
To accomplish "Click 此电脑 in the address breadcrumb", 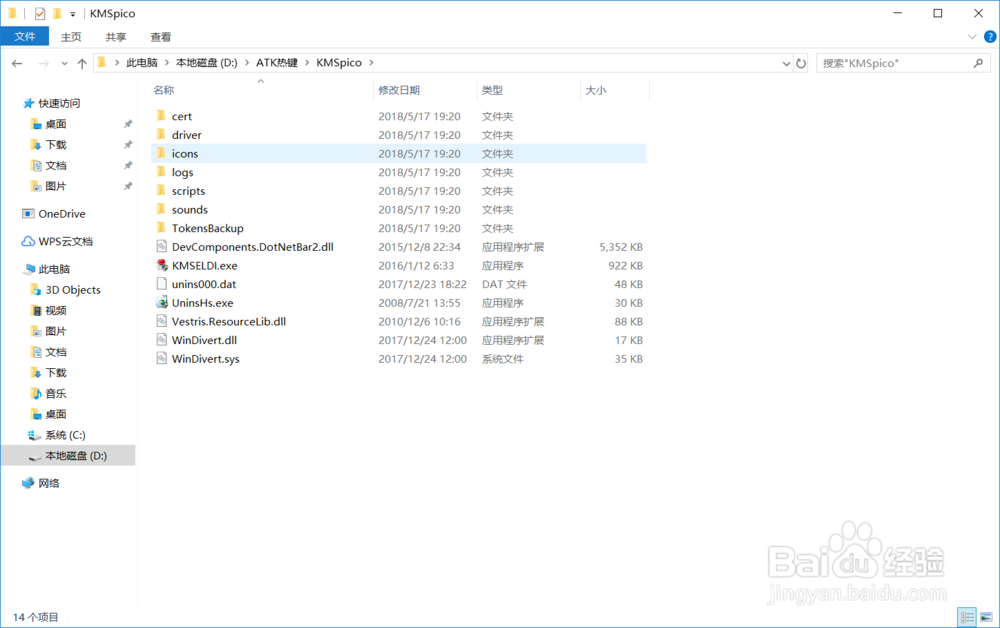I will [x=142, y=62].
